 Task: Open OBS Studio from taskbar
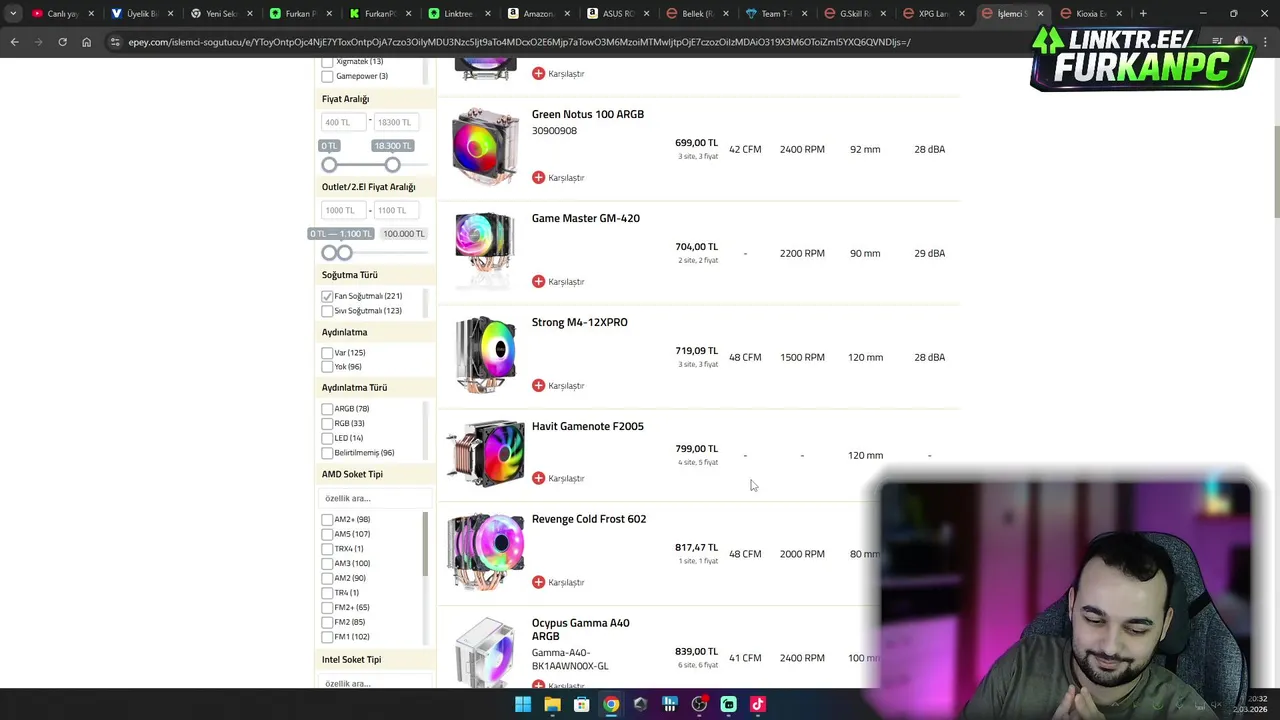699,704
